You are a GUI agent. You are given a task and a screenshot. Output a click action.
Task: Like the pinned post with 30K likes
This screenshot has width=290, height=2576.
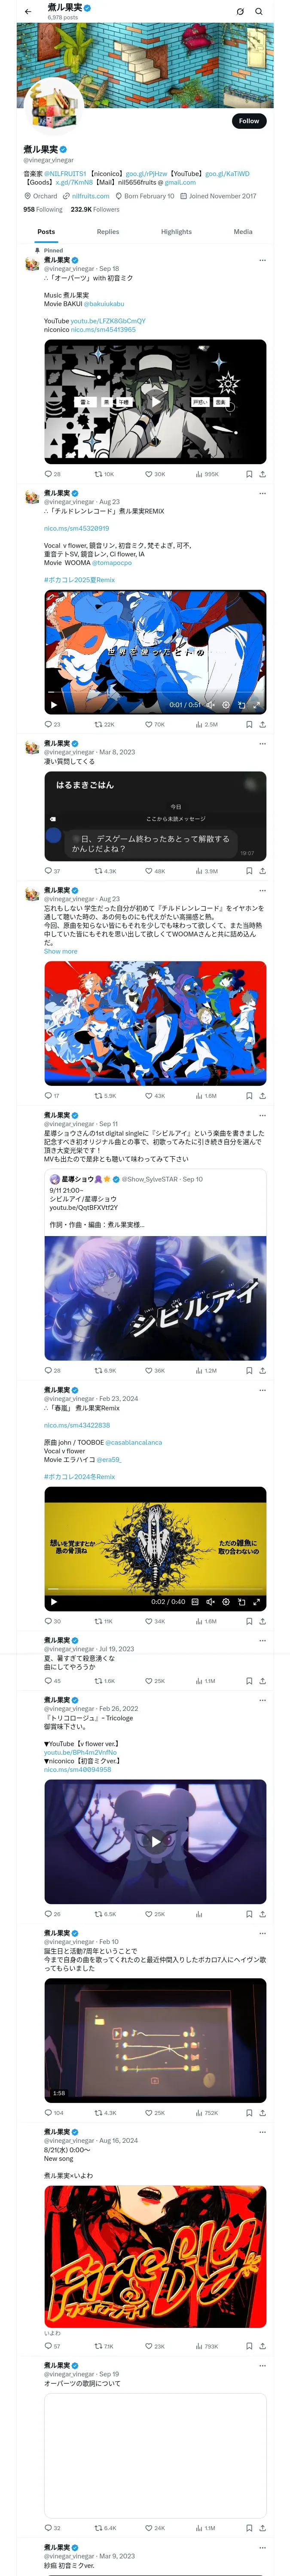[155, 474]
